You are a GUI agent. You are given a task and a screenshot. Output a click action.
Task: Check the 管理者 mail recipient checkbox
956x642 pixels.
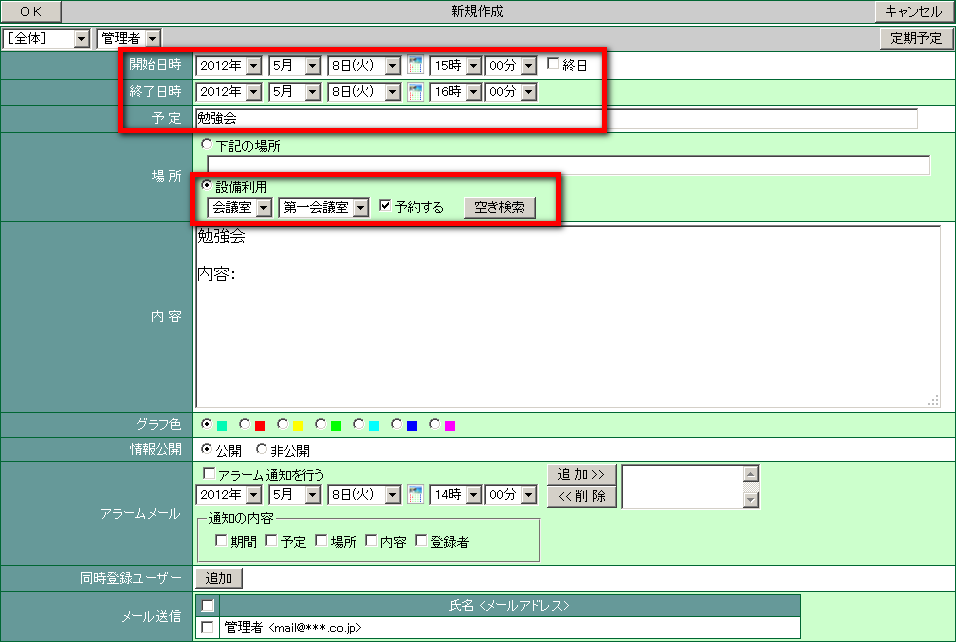pos(207,627)
